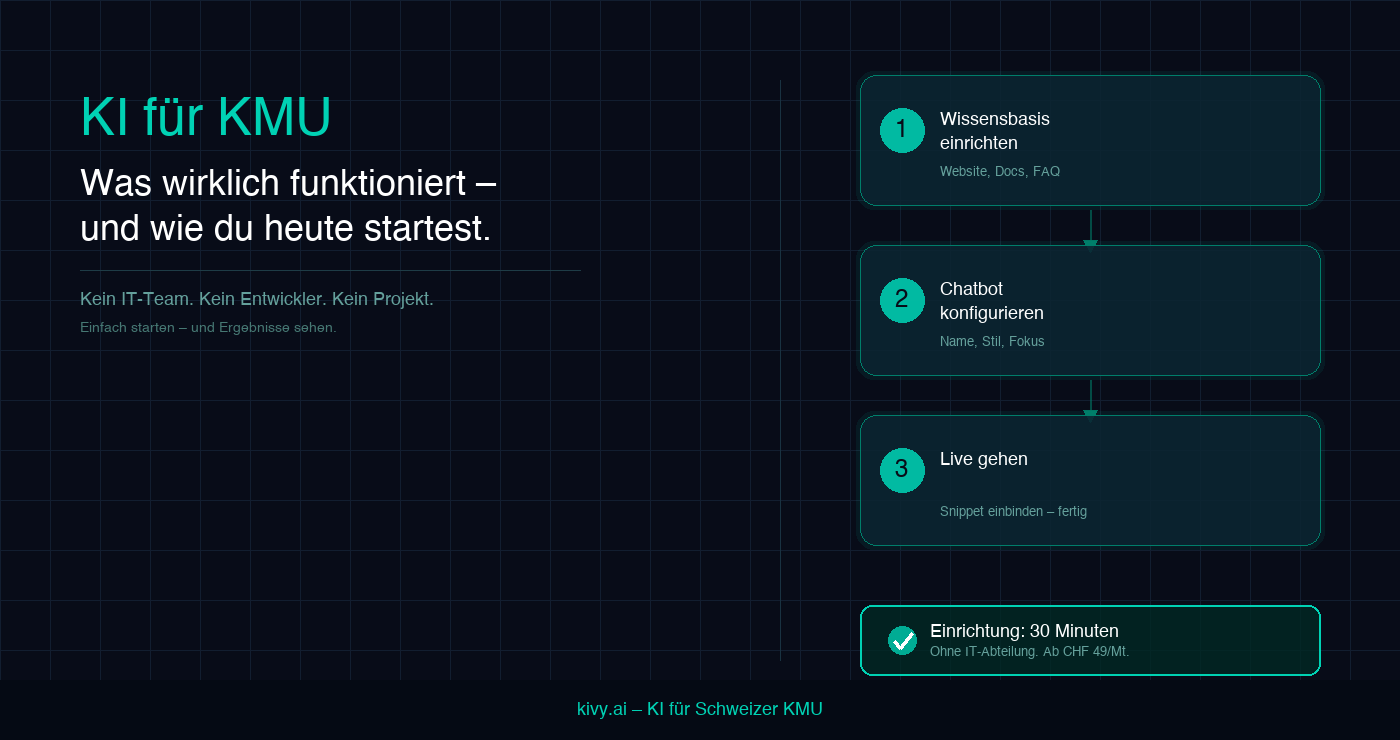The height and width of the screenshot is (740, 1400).
Task: Select the "Chatbot konfigurieren" step title
Action: point(991,301)
